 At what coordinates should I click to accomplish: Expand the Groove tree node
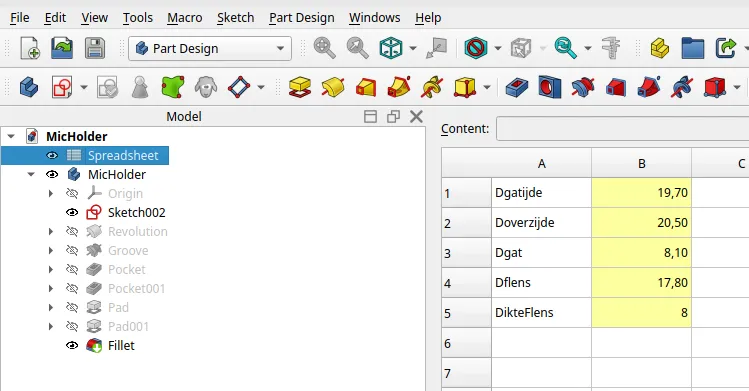(x=51, y=251)
